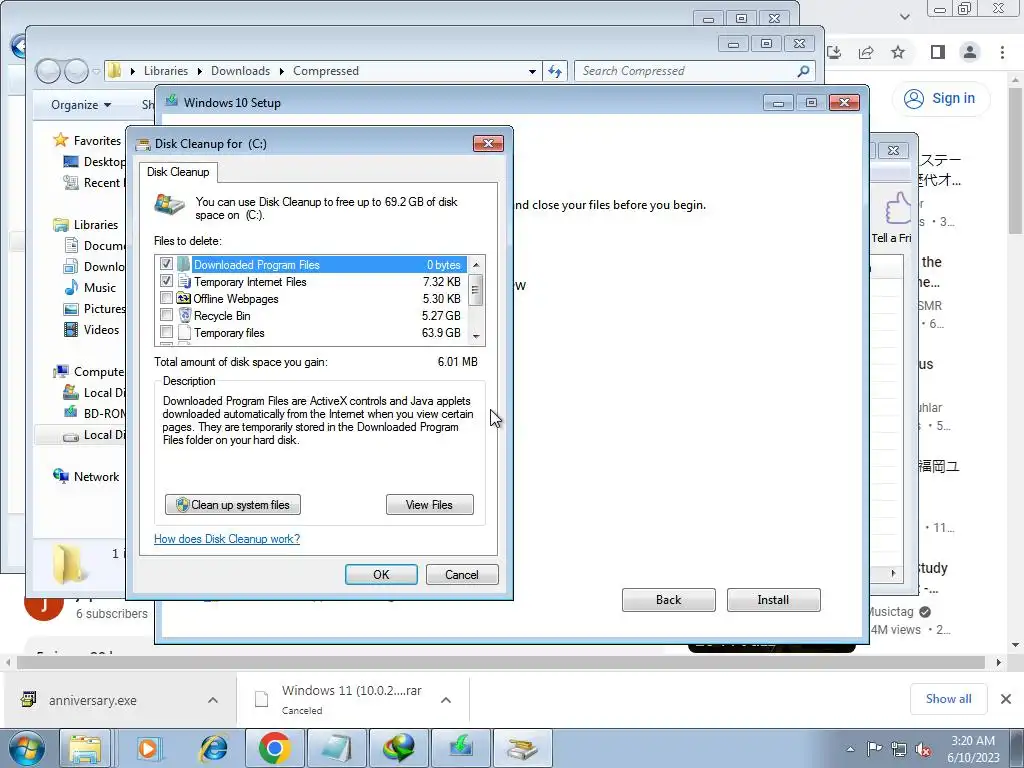The image size is (1024, 768).
Task: Expand the arrow after Libraries breadcrumb
Action: 199,71
